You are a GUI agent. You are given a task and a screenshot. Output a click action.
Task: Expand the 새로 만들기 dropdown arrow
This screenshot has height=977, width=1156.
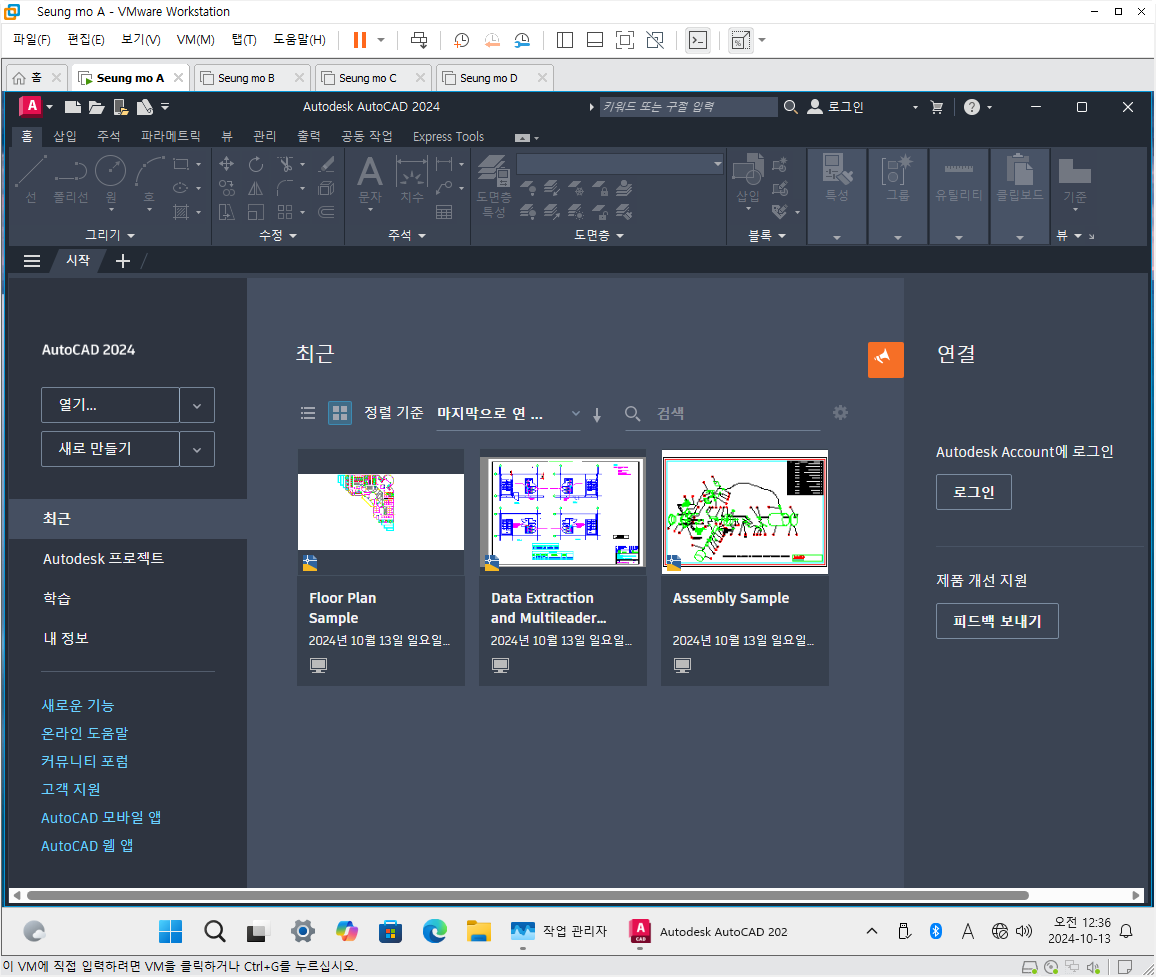[x=197, y=449]
